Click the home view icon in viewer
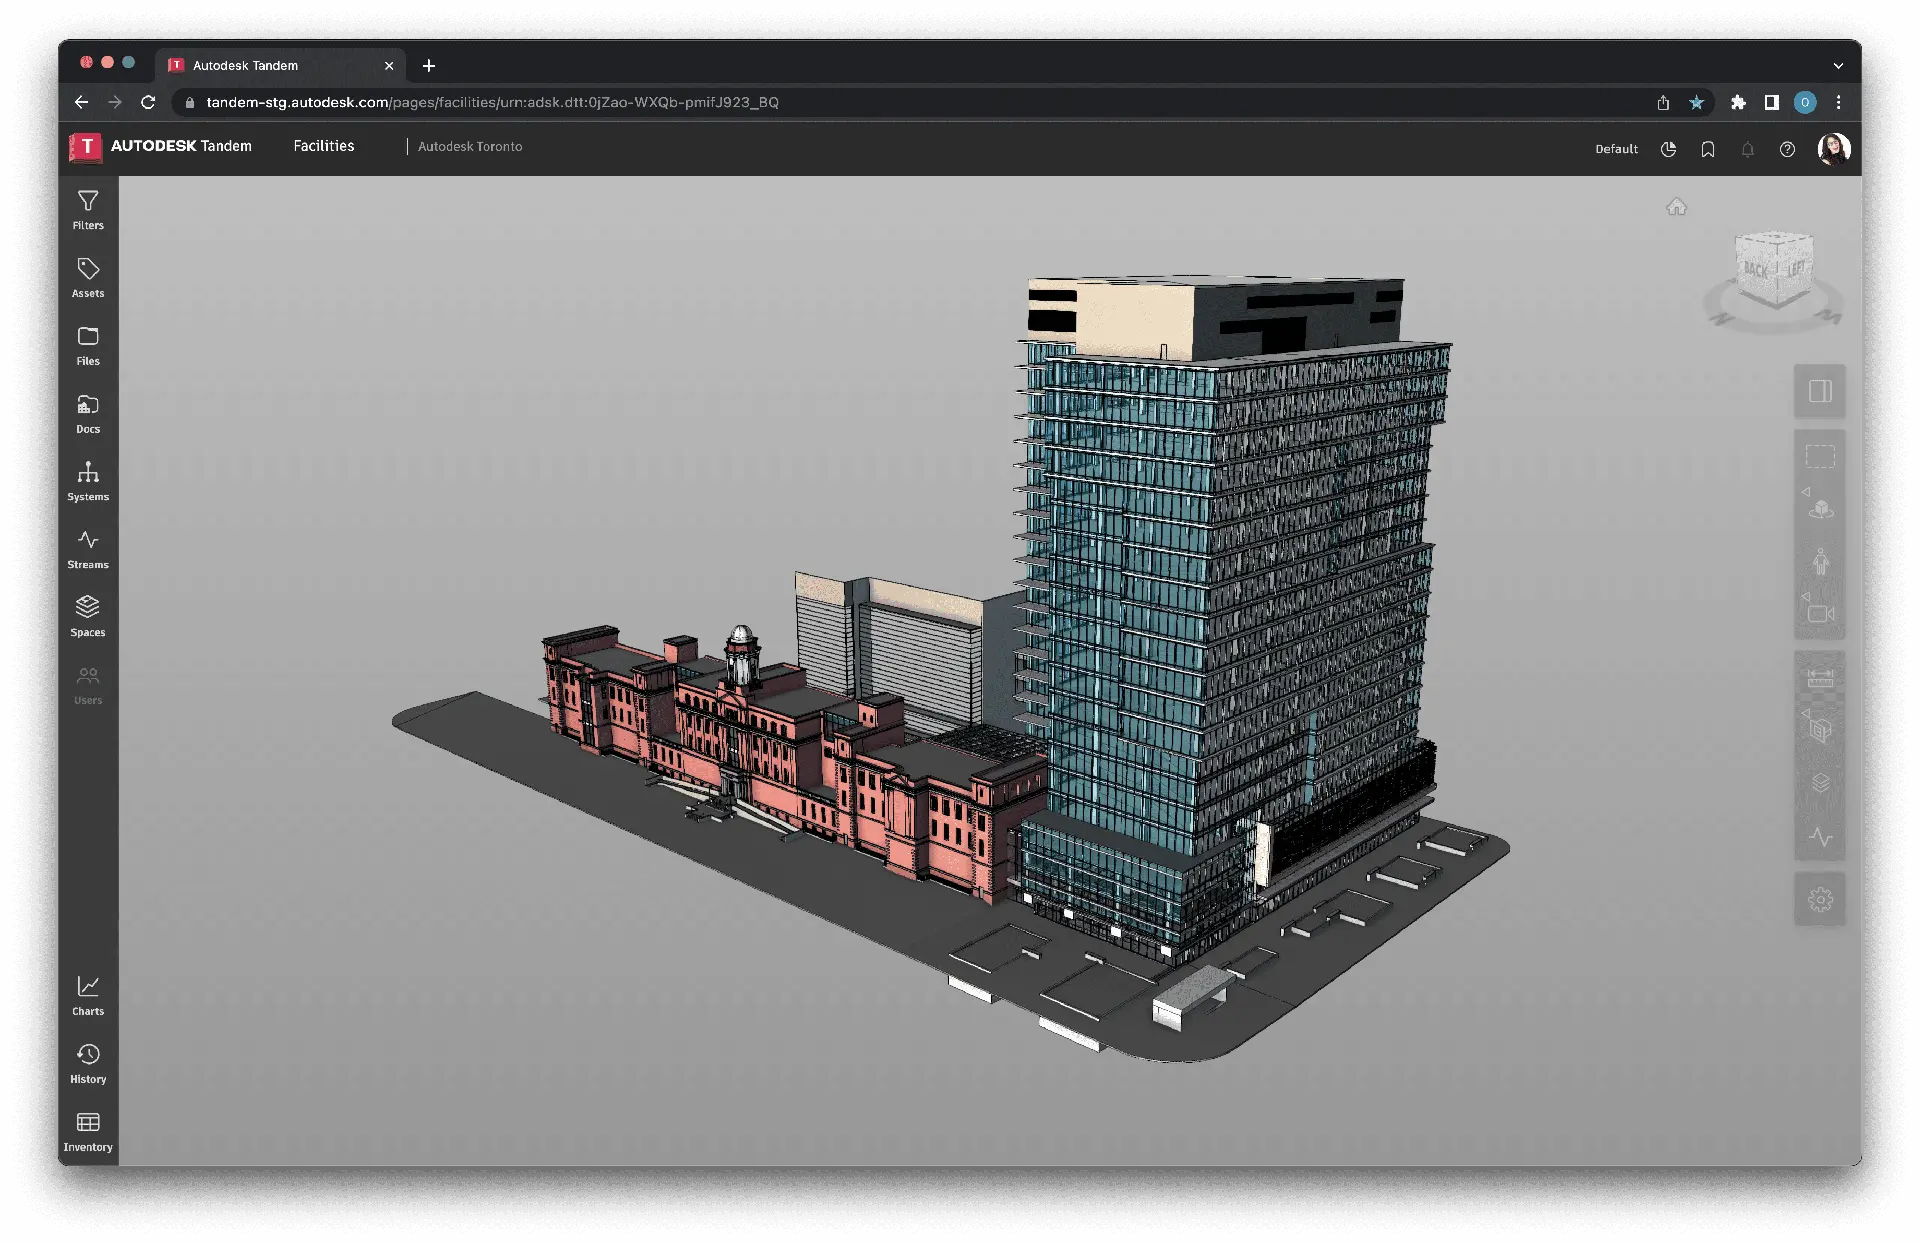The height and width of the screenshot is (1243, 1920). (1676, 207)
